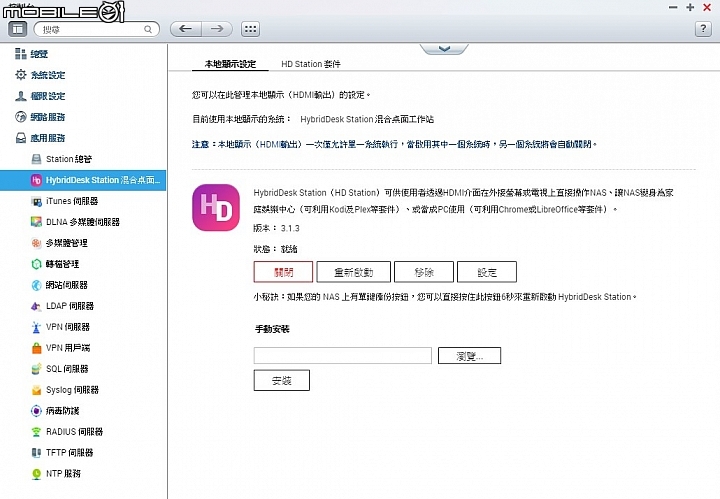Click the NTP 服務 clock icon
Image resolution: width=720 pixels, height=499 pixels.
click(36, 474)
